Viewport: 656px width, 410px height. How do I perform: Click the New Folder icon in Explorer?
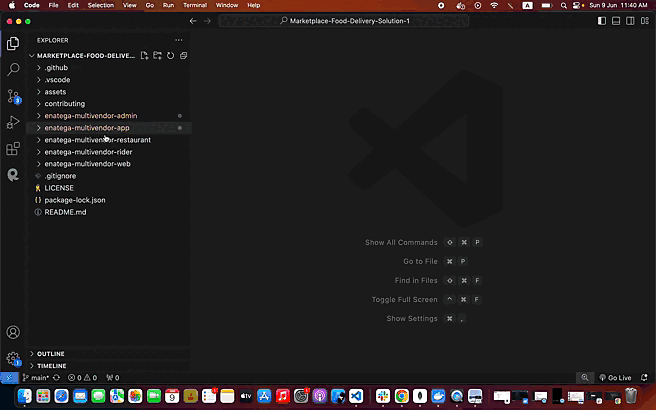click(x=158, y=56)
